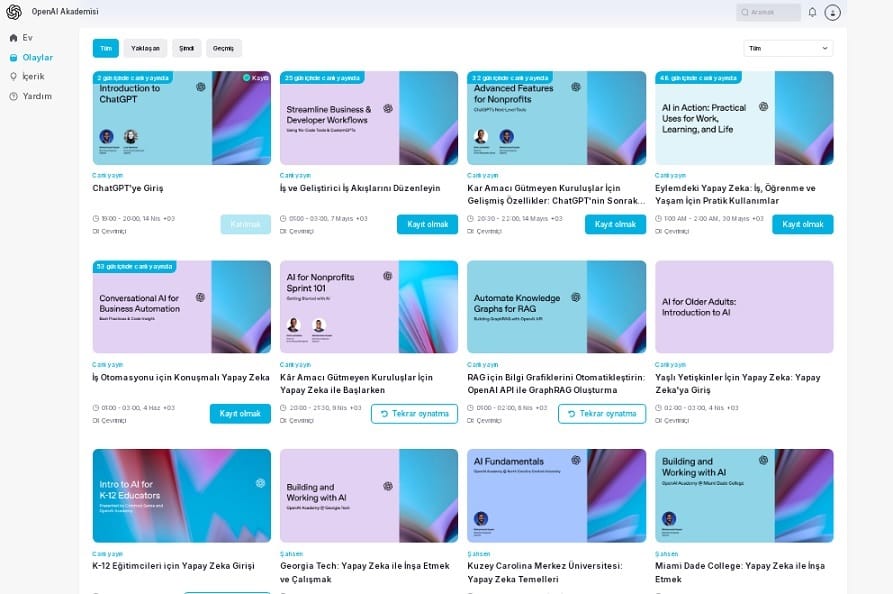The width and height of the screenshot is (893, 594).
Task: Open AI for Older Adults thumbnail
Action: tap(744, 307)
